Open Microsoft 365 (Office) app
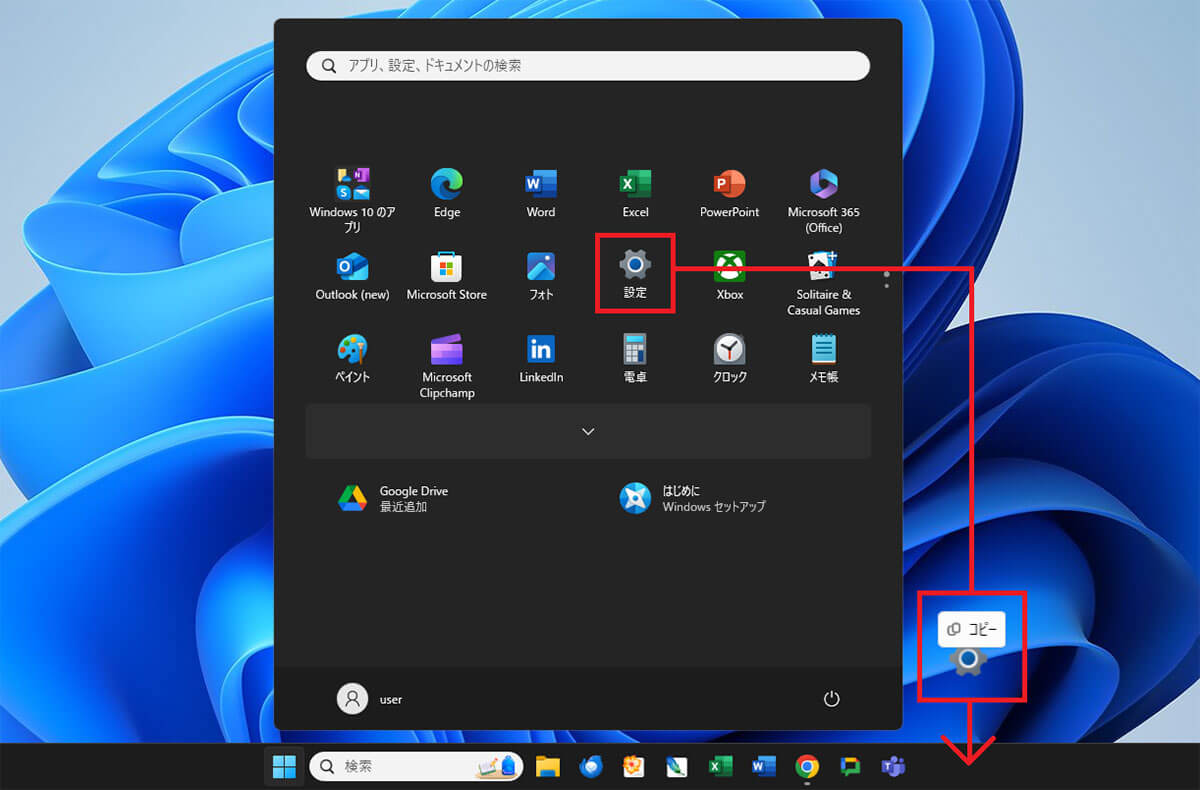Screen dimensions: 1200x790 click(823, 200)
